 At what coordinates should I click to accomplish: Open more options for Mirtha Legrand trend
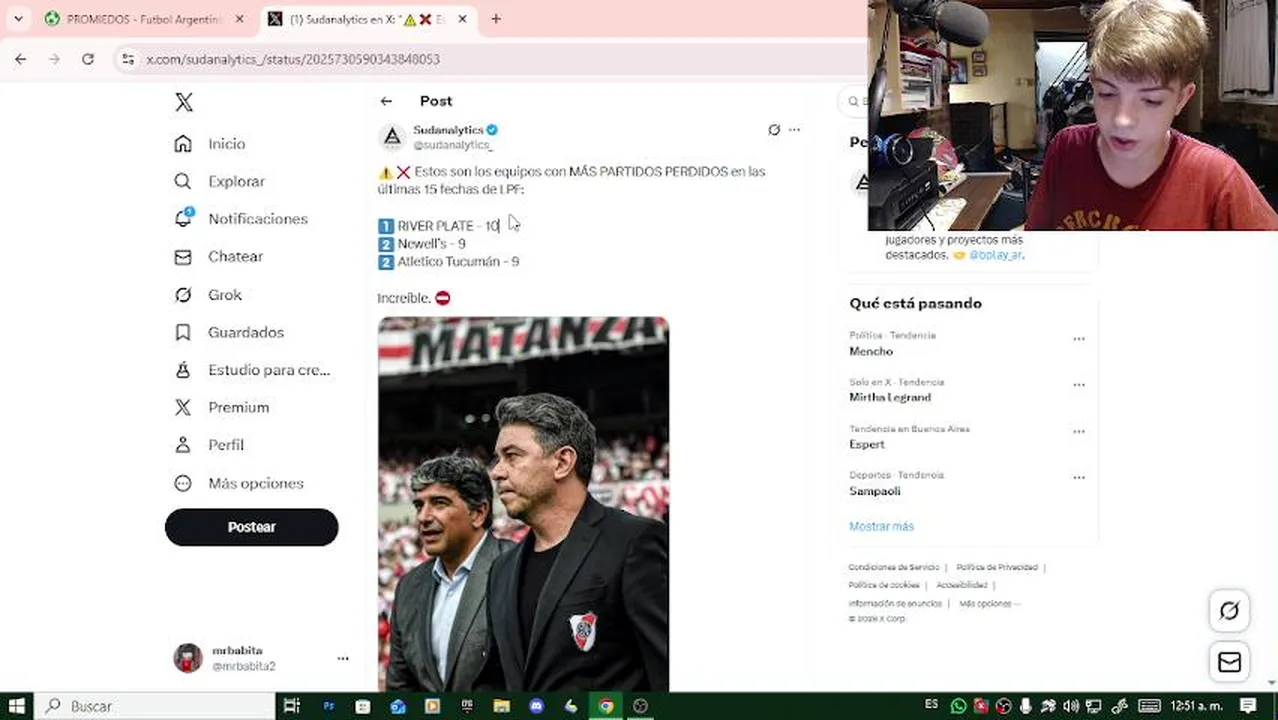pyautogui.click(x=1079, y=385)
